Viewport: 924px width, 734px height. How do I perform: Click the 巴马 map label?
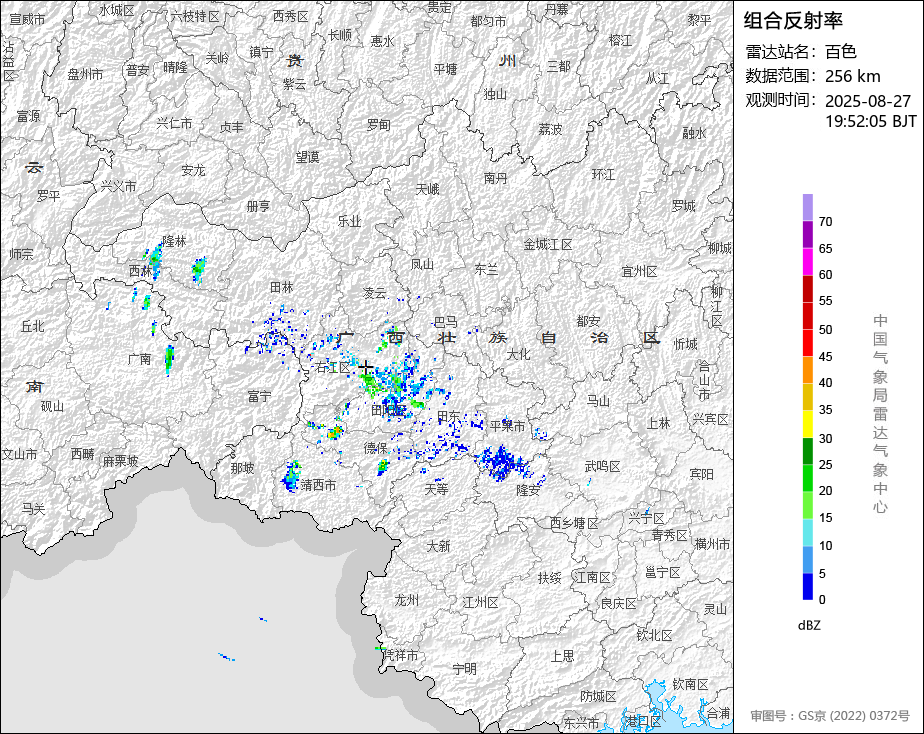446,322
